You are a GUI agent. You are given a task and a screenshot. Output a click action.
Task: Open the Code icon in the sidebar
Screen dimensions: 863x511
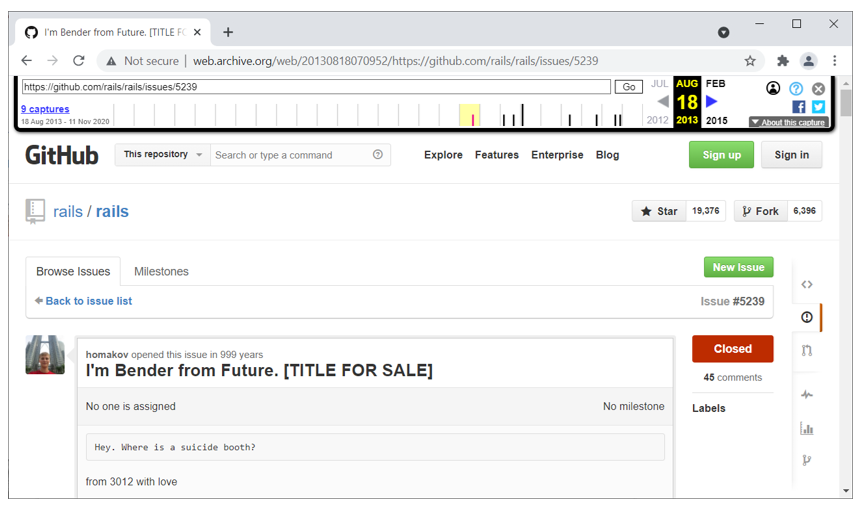[x=807, y=284]
